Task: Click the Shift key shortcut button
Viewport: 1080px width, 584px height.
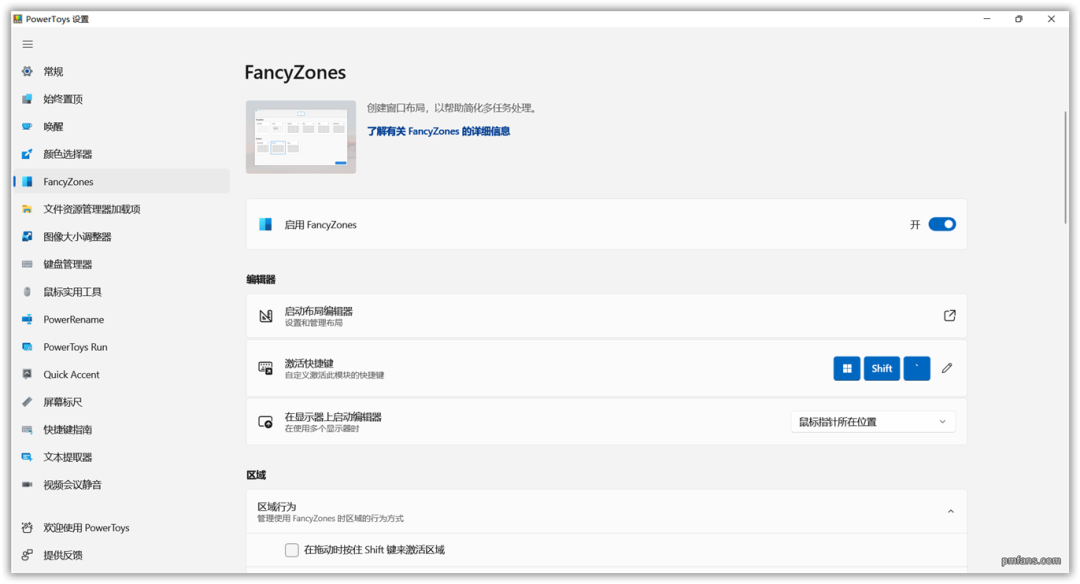Action: click(x=882, y=368)
